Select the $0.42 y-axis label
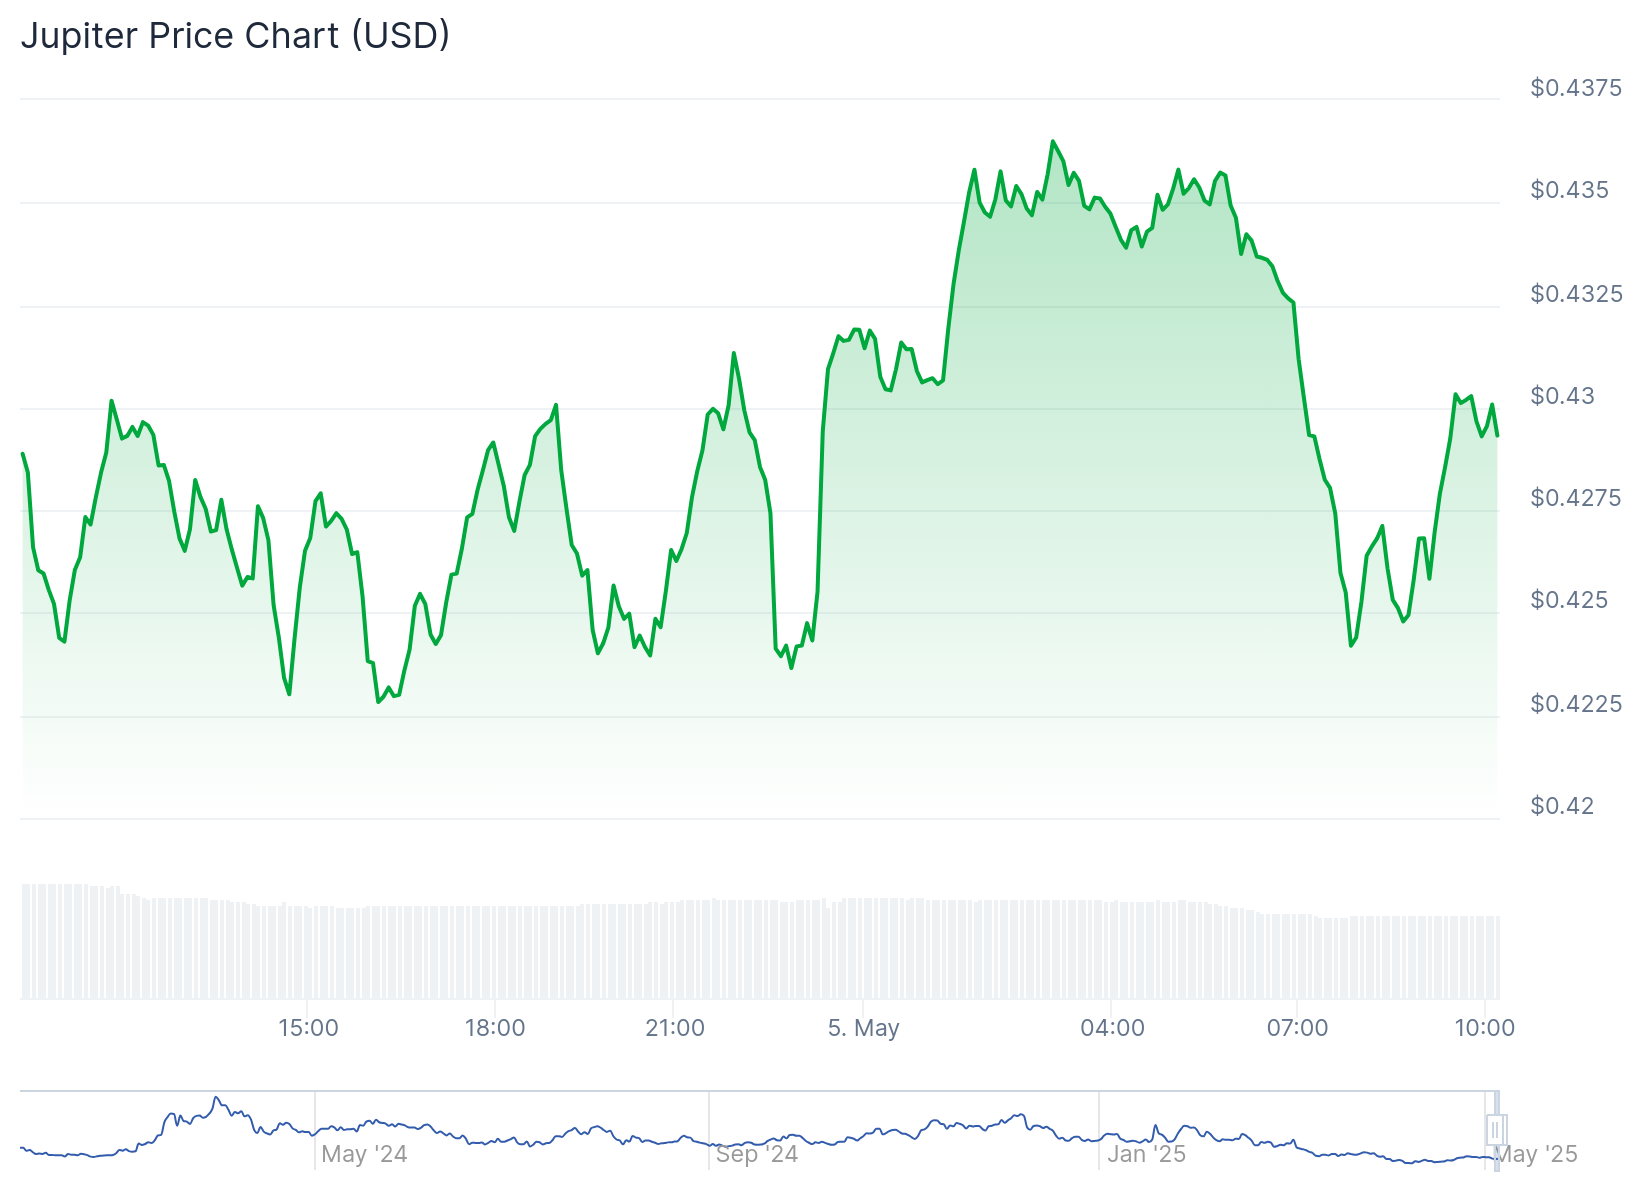The image size is (1644, 1200). (1562, 806)
